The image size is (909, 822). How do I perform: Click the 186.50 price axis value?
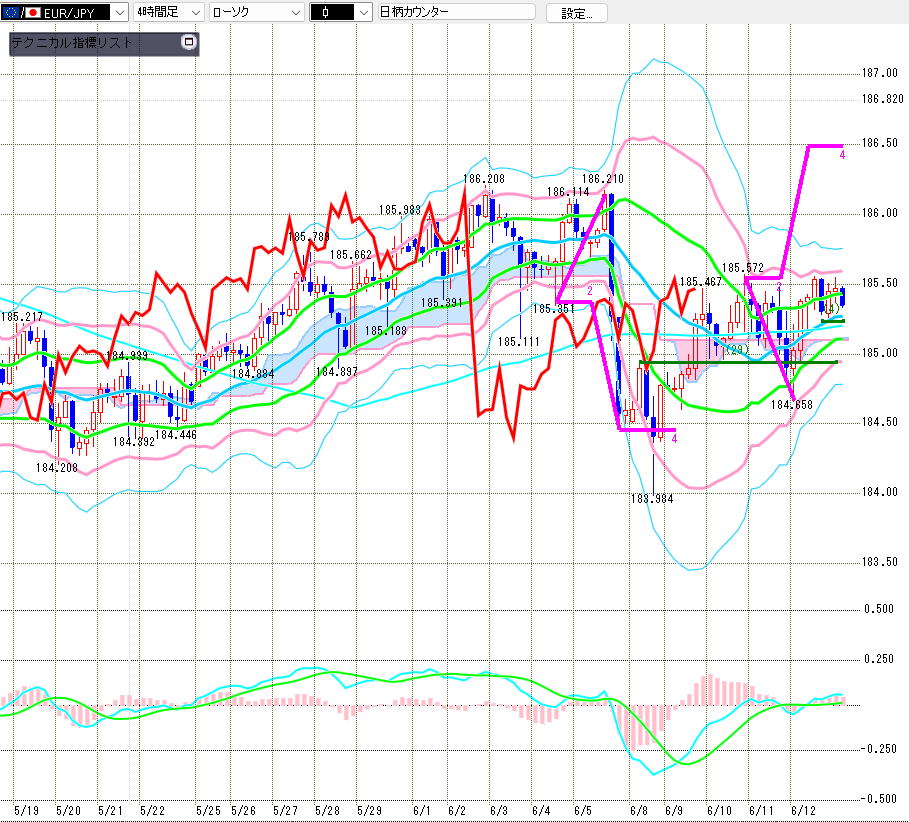879,143
